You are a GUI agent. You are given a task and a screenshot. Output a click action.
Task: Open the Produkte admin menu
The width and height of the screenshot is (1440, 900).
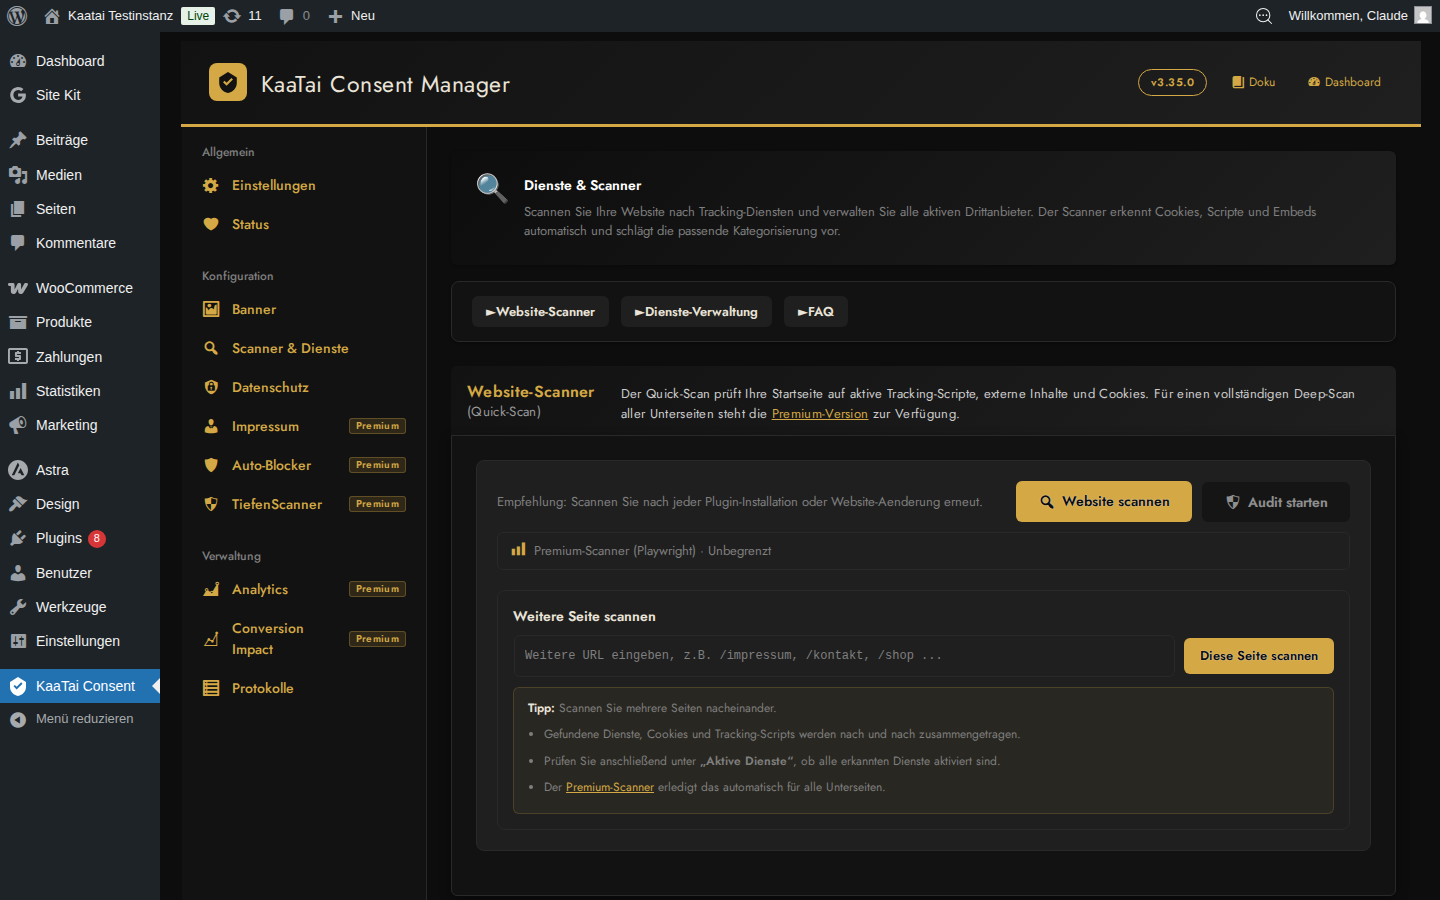80,322
